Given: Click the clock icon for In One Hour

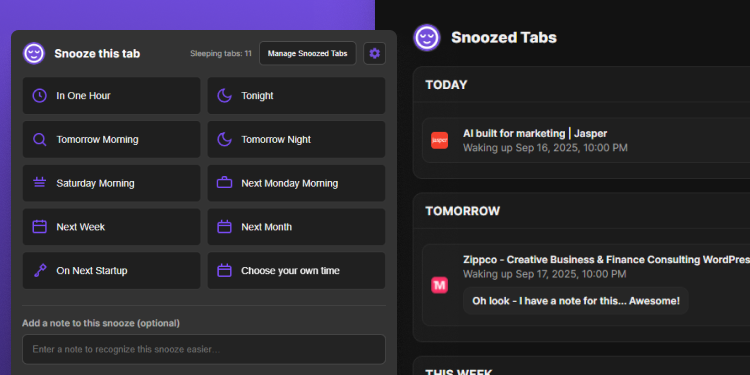Looking at the screenshot, I should click(x=39, y=96).
